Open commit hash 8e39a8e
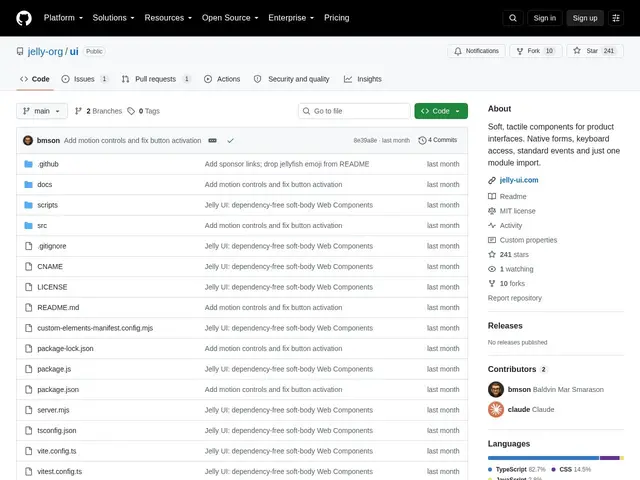 pyautogui.click(x=365, y=140)
